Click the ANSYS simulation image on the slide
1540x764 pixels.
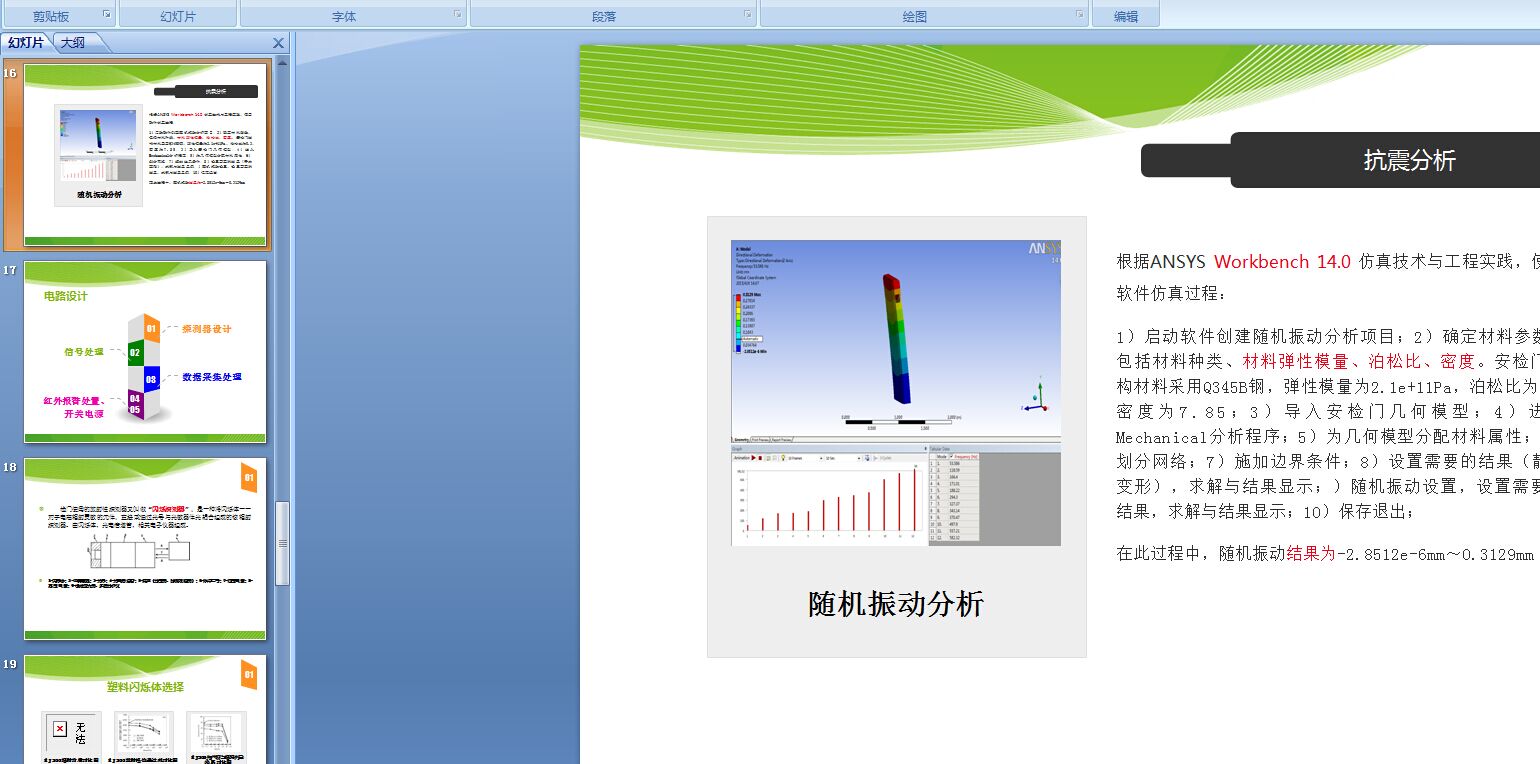895,390
